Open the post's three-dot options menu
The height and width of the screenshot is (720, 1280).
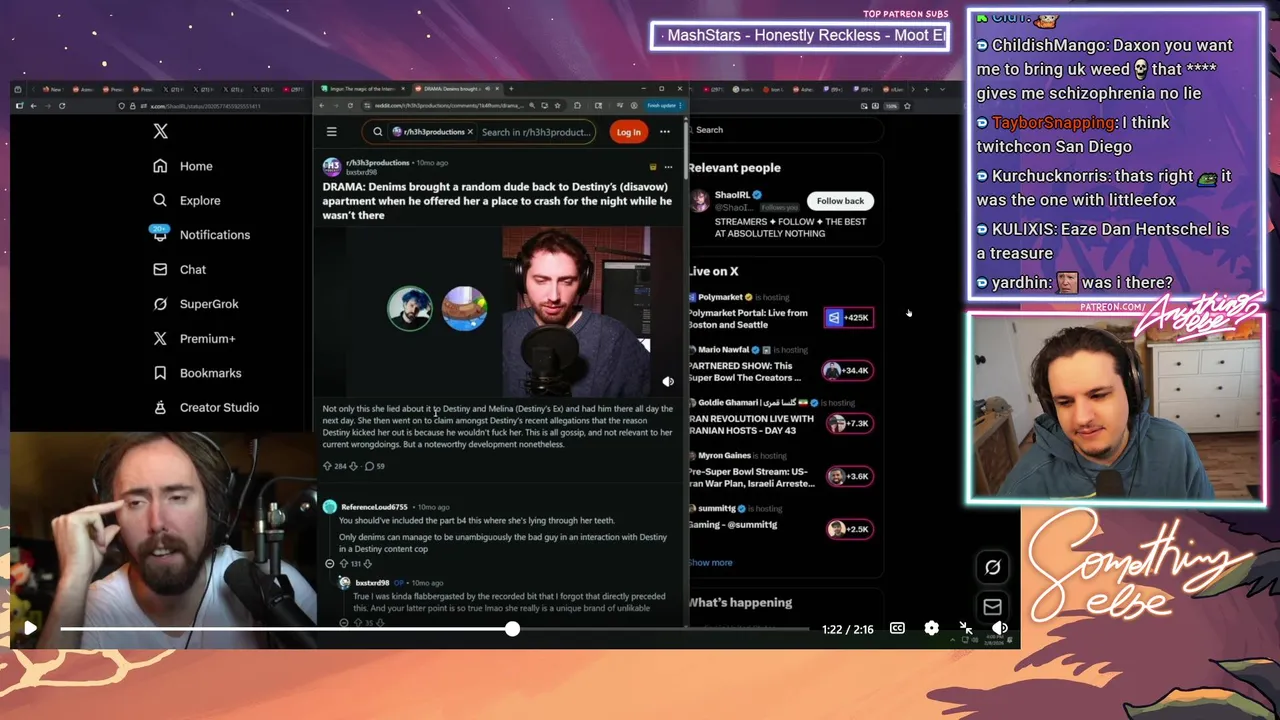[668, 167]
